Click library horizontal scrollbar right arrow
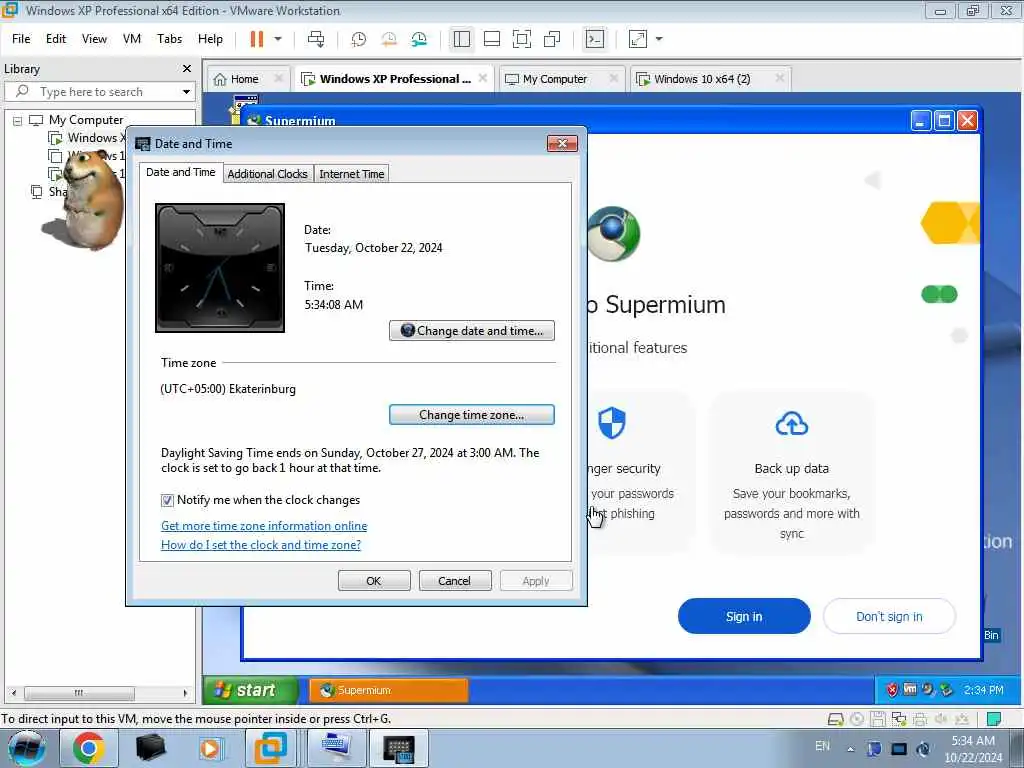1024x768 pixels. [x=185, y=693]
